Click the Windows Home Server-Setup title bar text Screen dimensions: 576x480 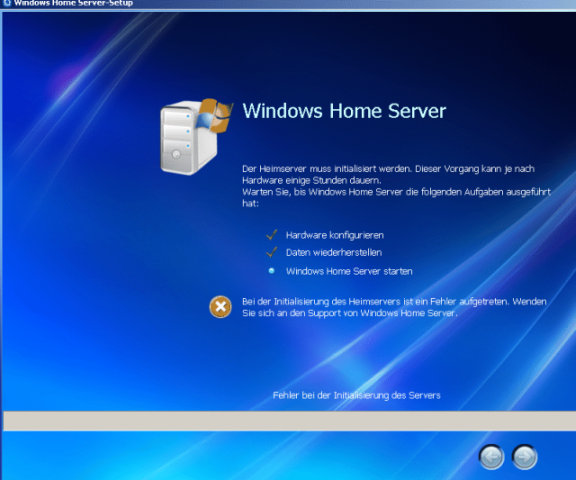(73, 3)
